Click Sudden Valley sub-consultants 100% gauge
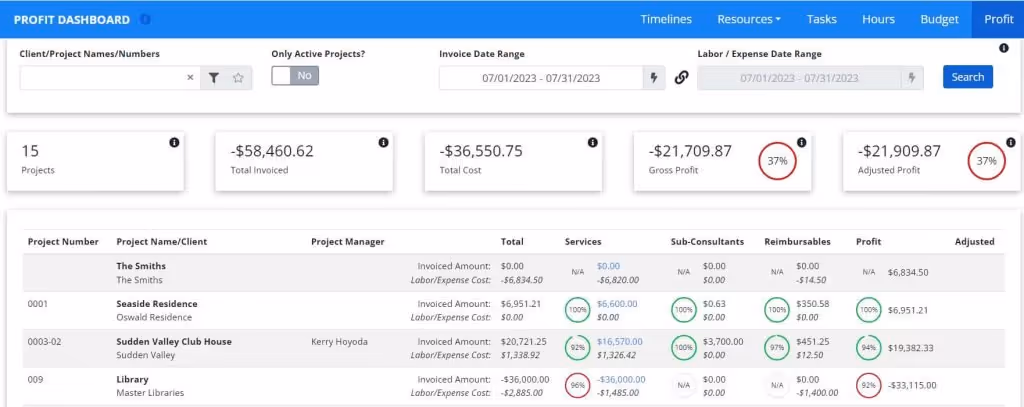The width and height of the screenshot is (1024, 407). point(684,348)
